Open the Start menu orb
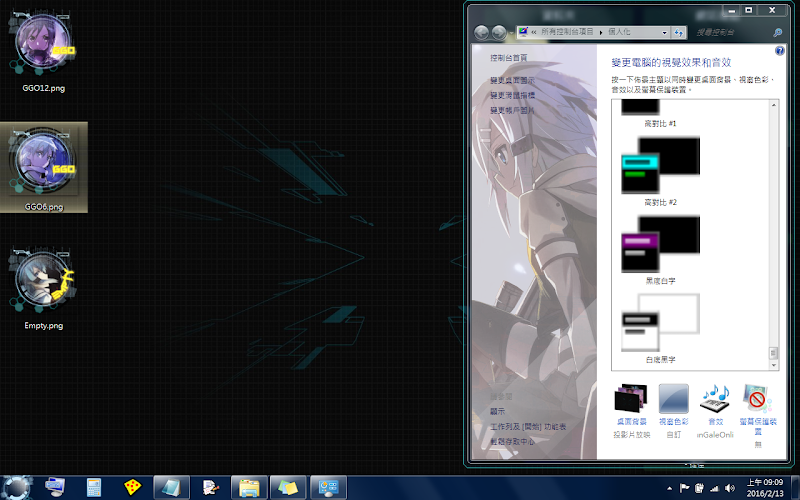800x500 pixels. tap(17, 488)
